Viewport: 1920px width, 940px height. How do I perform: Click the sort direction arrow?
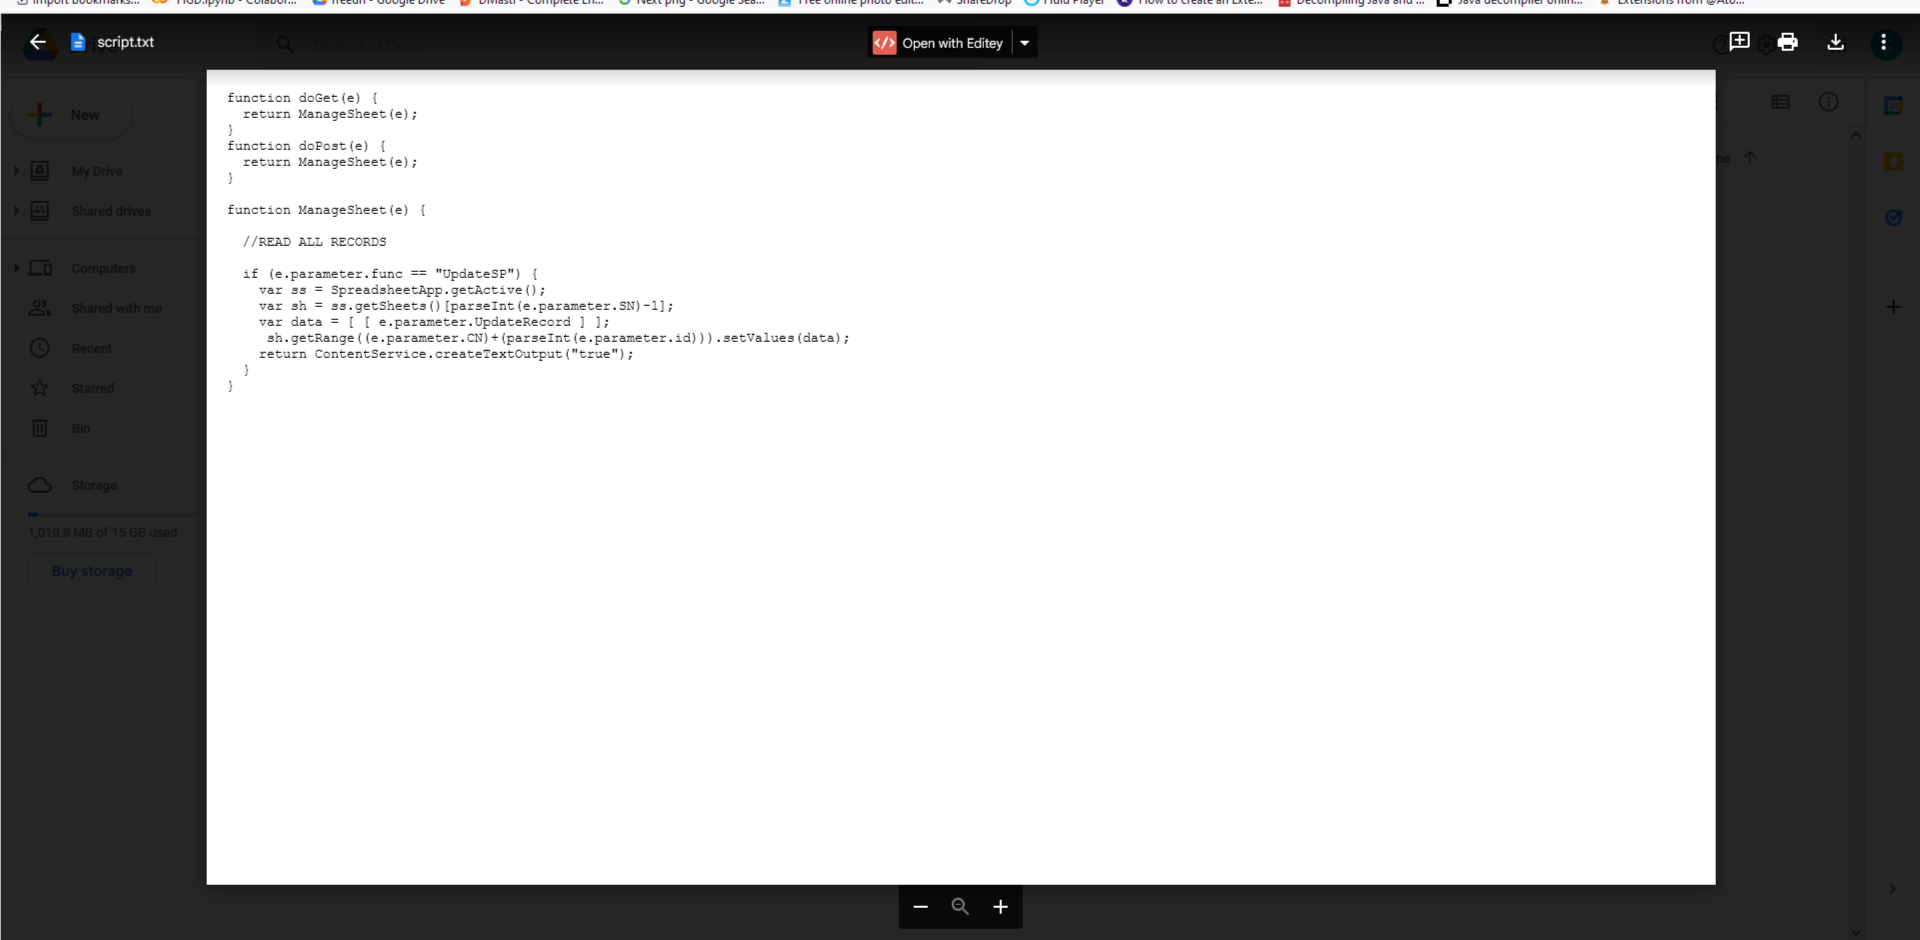(1750, 158)
